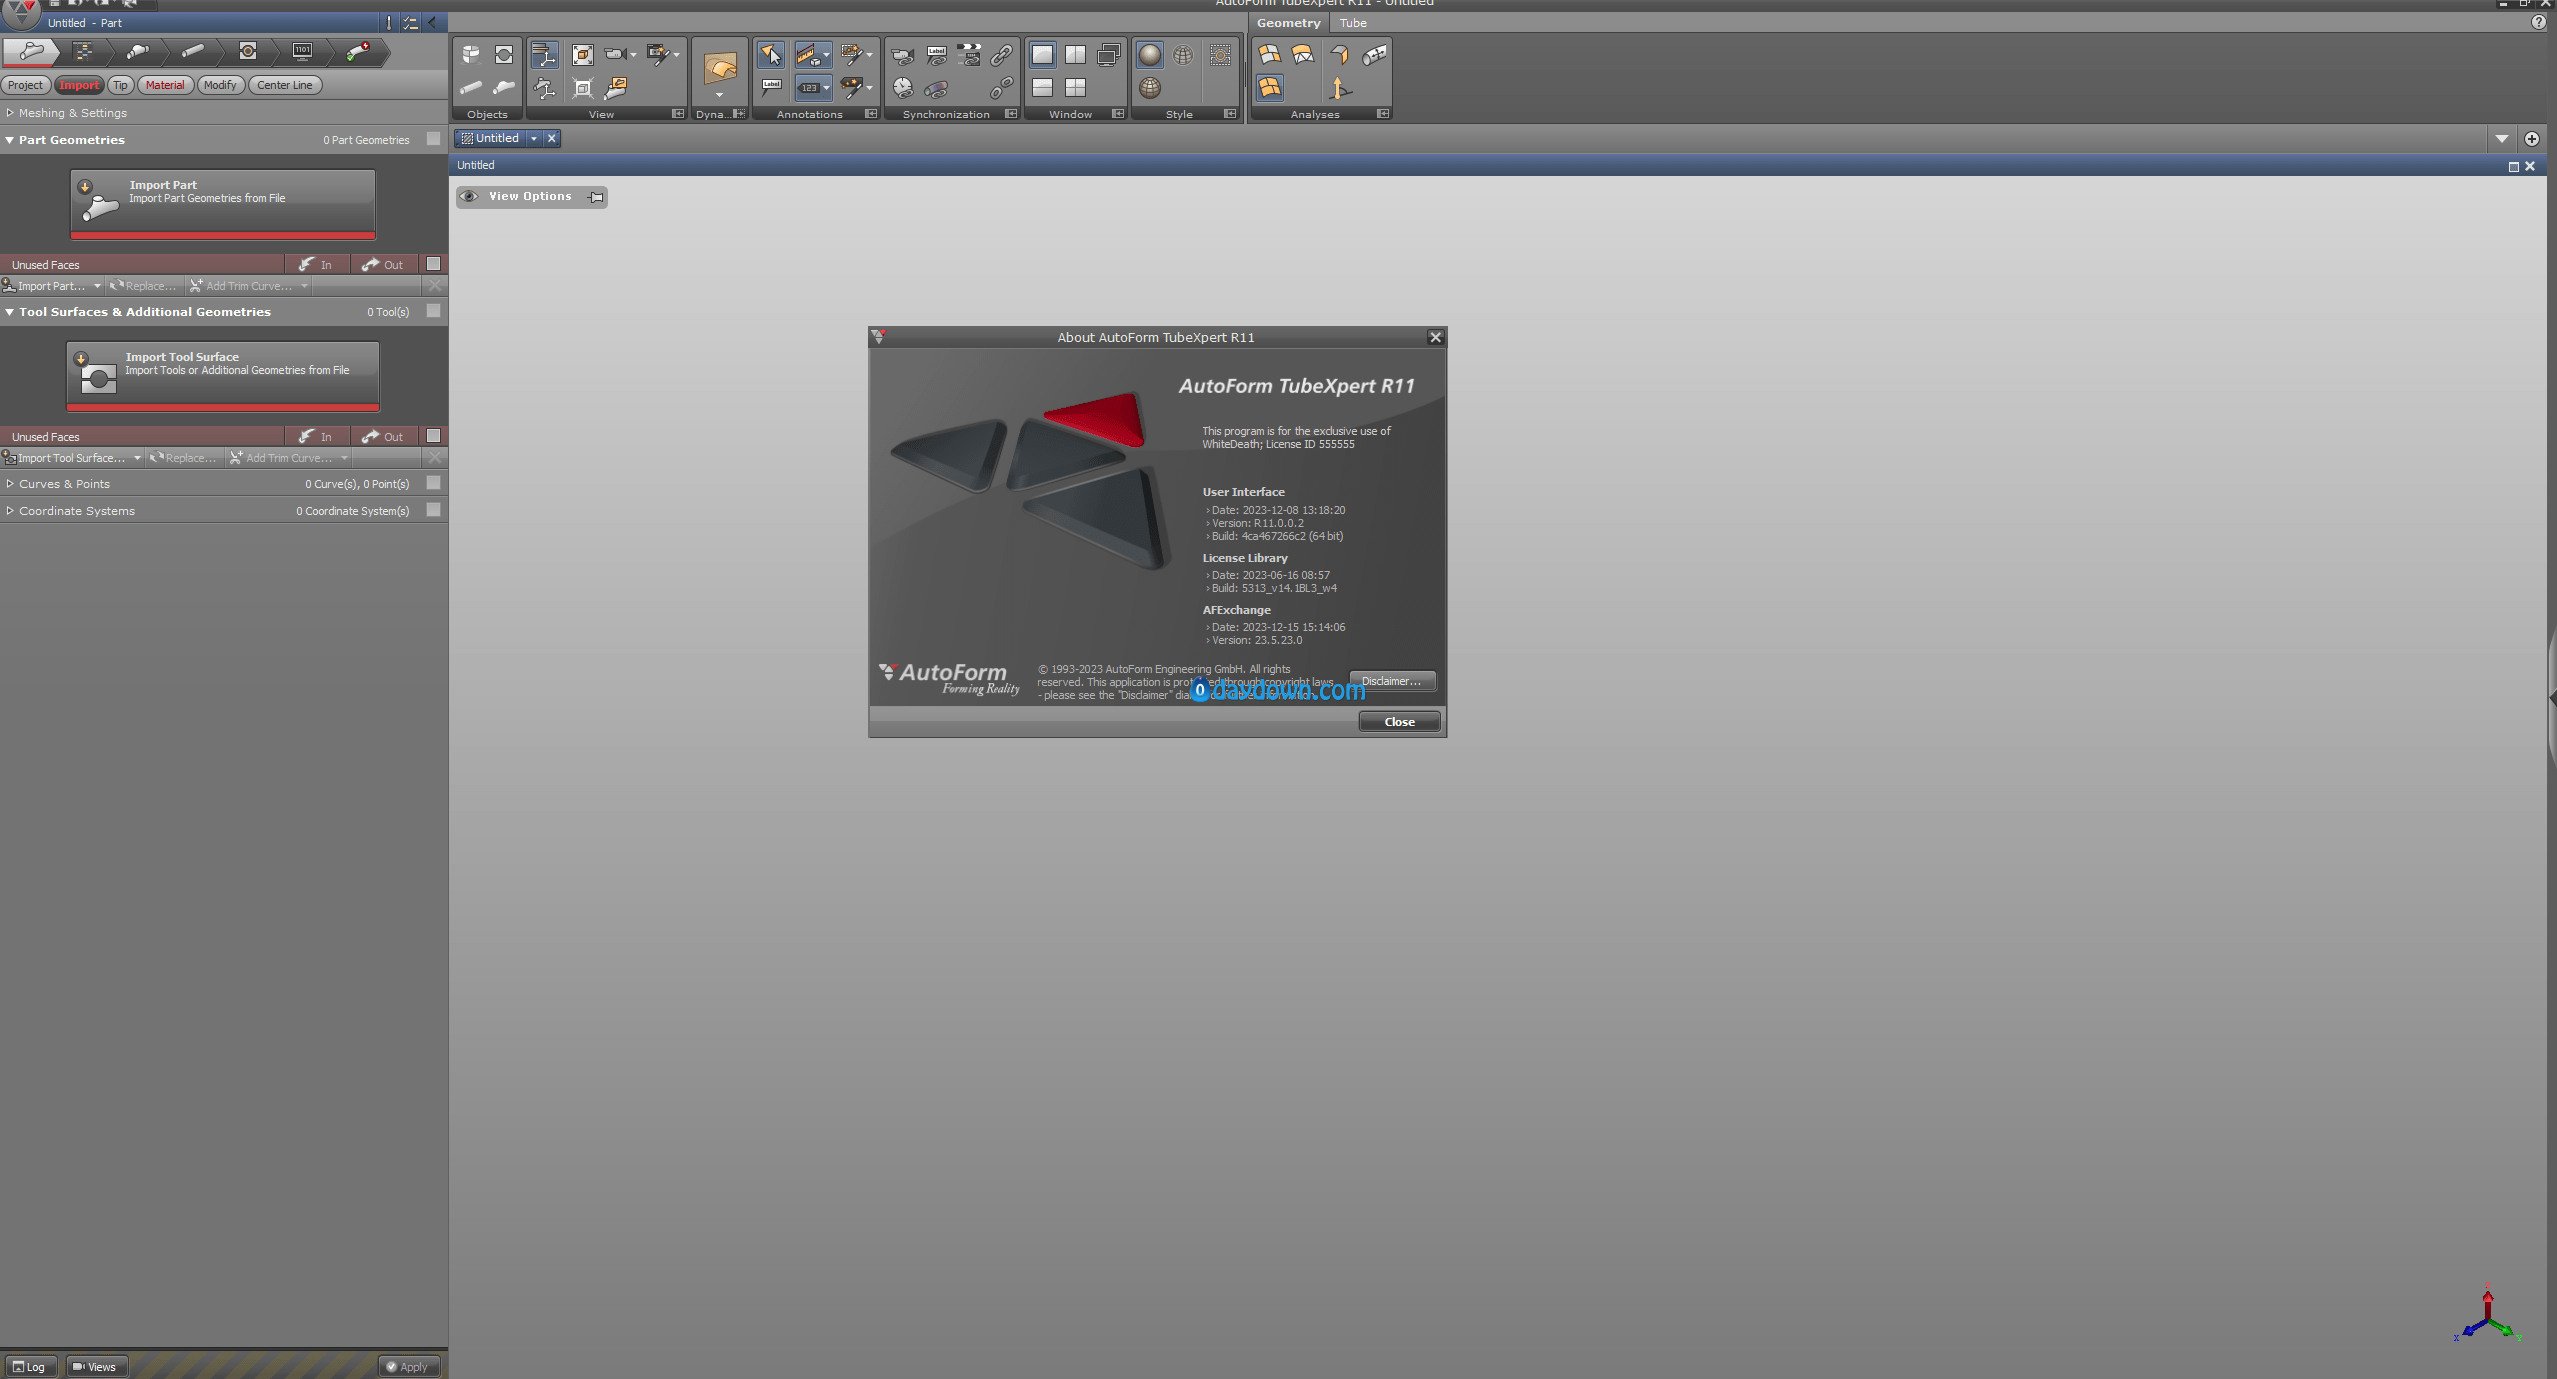Click the camera link icon in Synchronization

903,55
